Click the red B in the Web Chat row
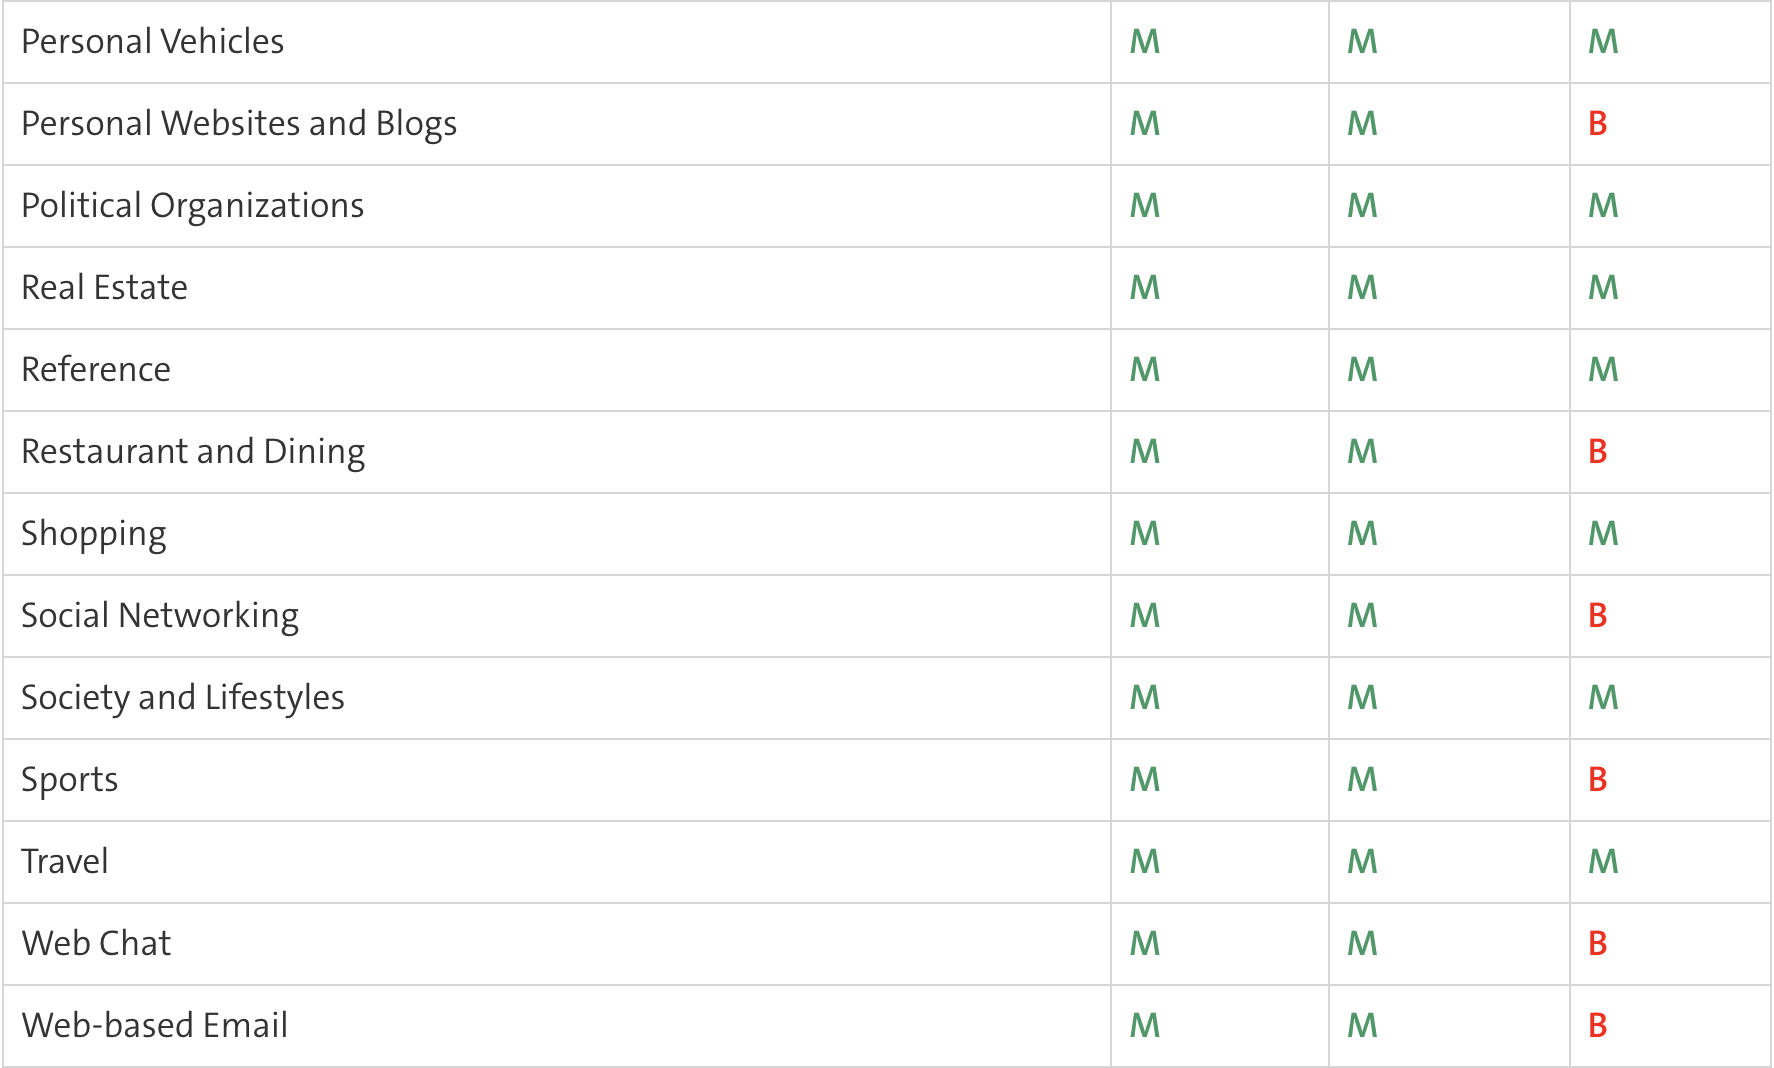This screenshot has height=1068, width=1774. coord(1597,944)
